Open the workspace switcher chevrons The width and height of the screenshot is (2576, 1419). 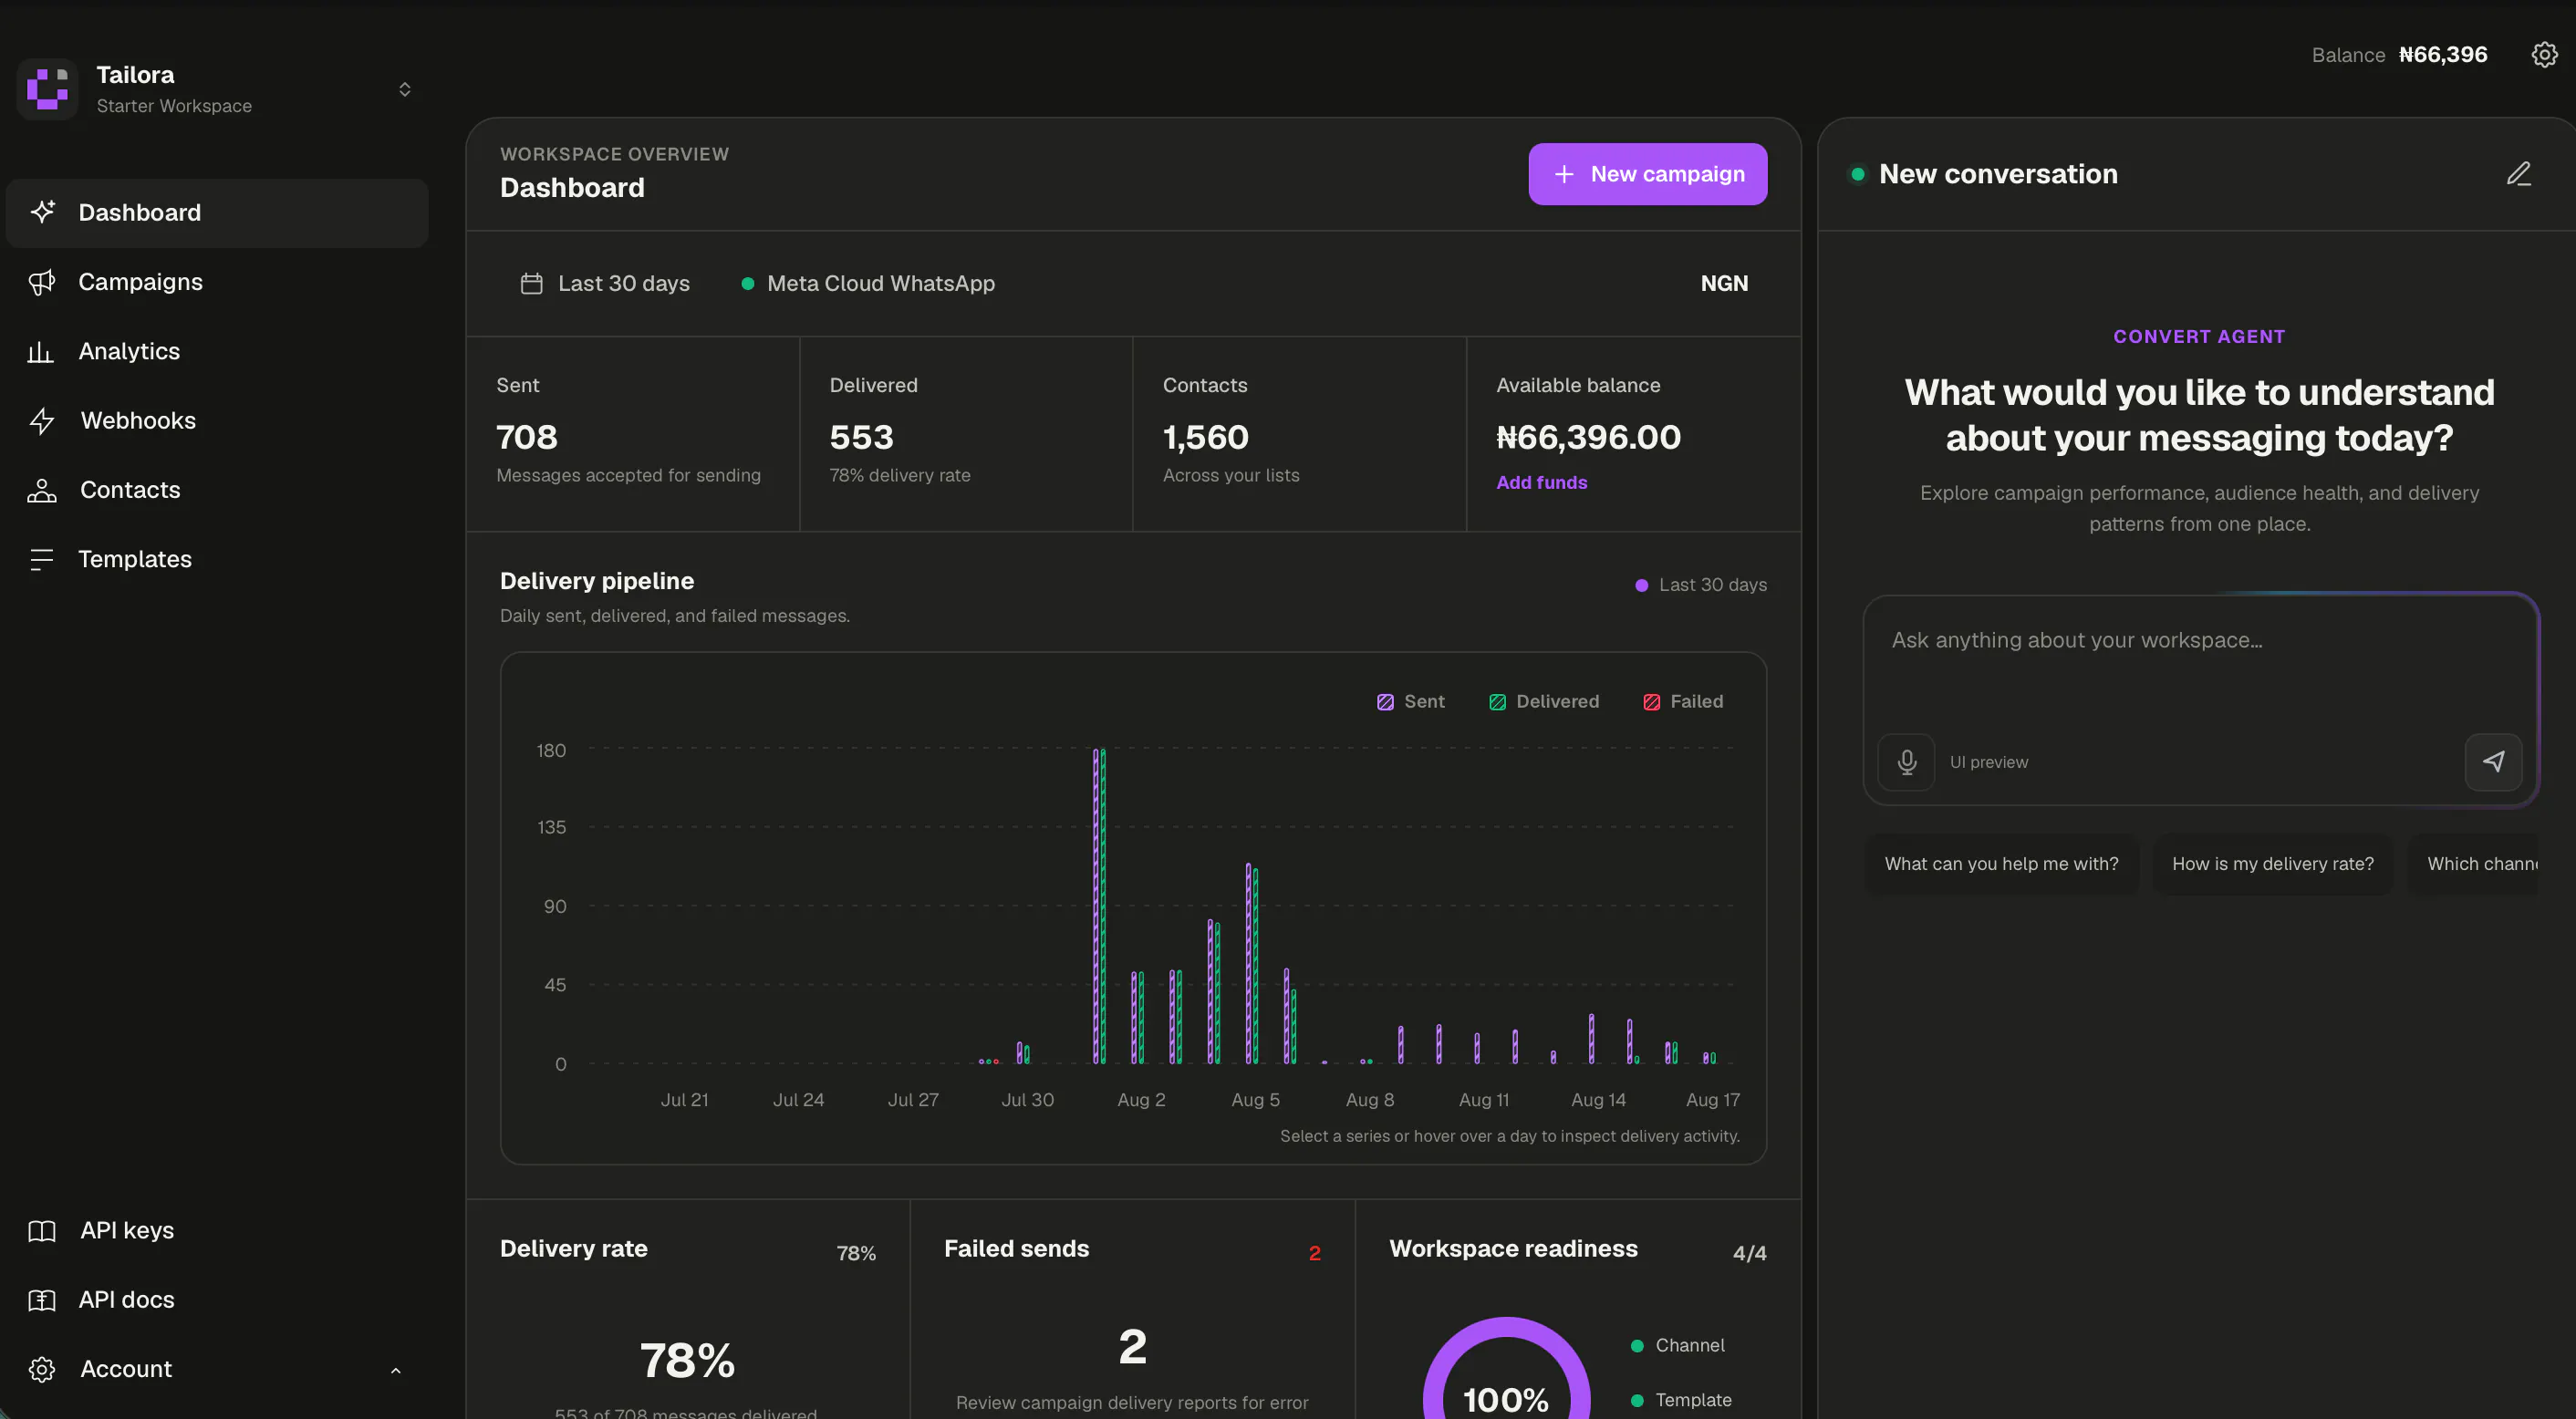pyautogui.click(x=405, y=89)
